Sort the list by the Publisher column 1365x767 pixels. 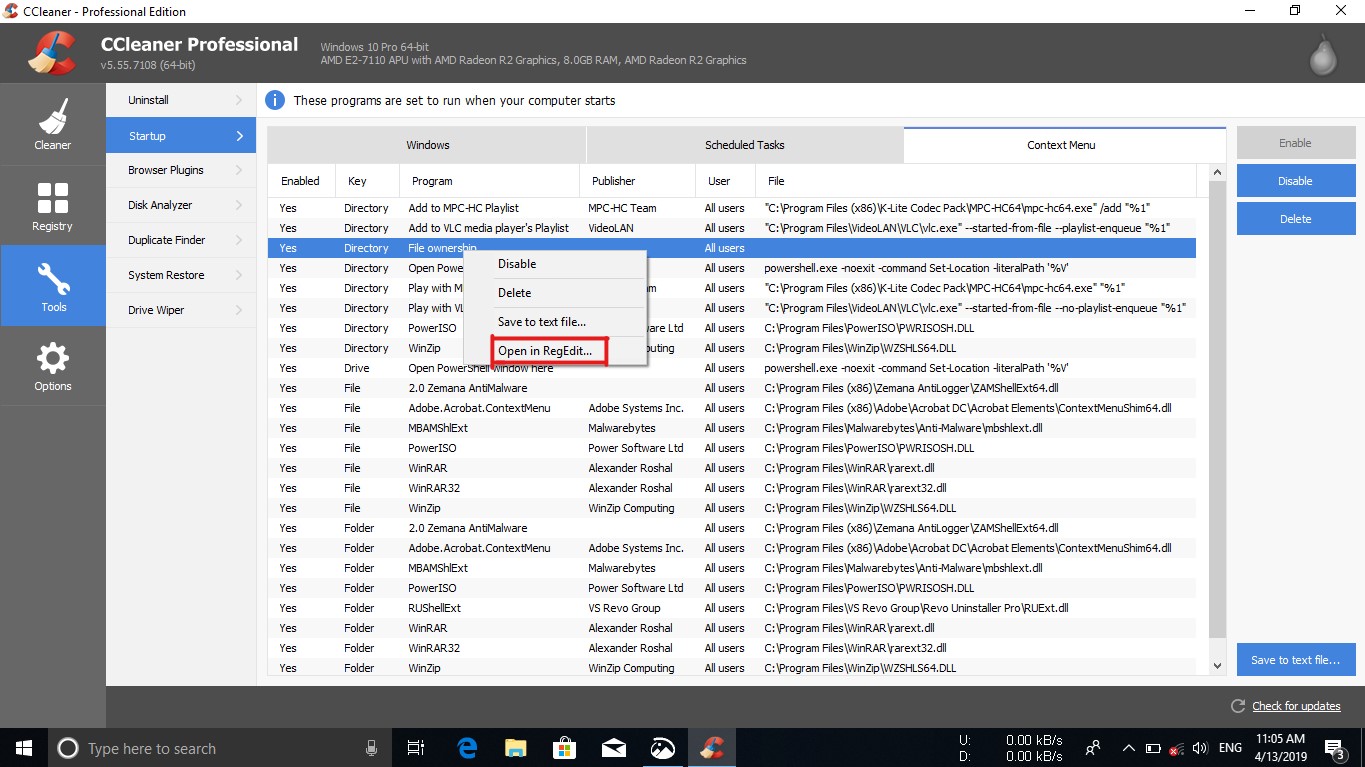(637, 181)
